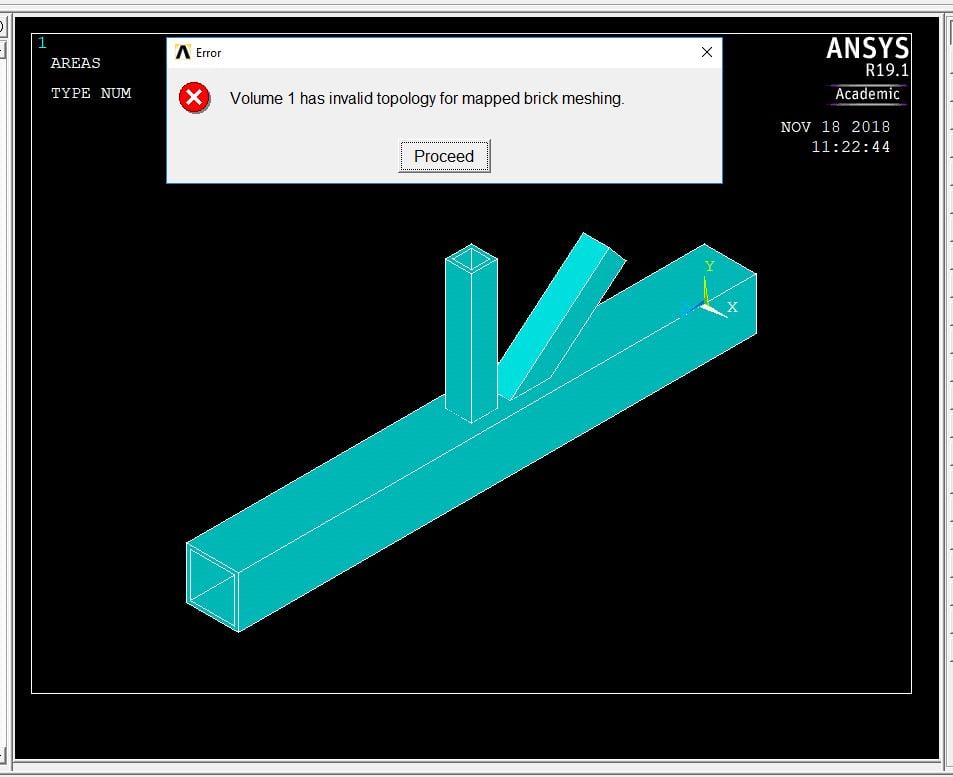Click the 'TYPE NUM' label
Viewport: 953px width, 777px height.
pos(91,93)
